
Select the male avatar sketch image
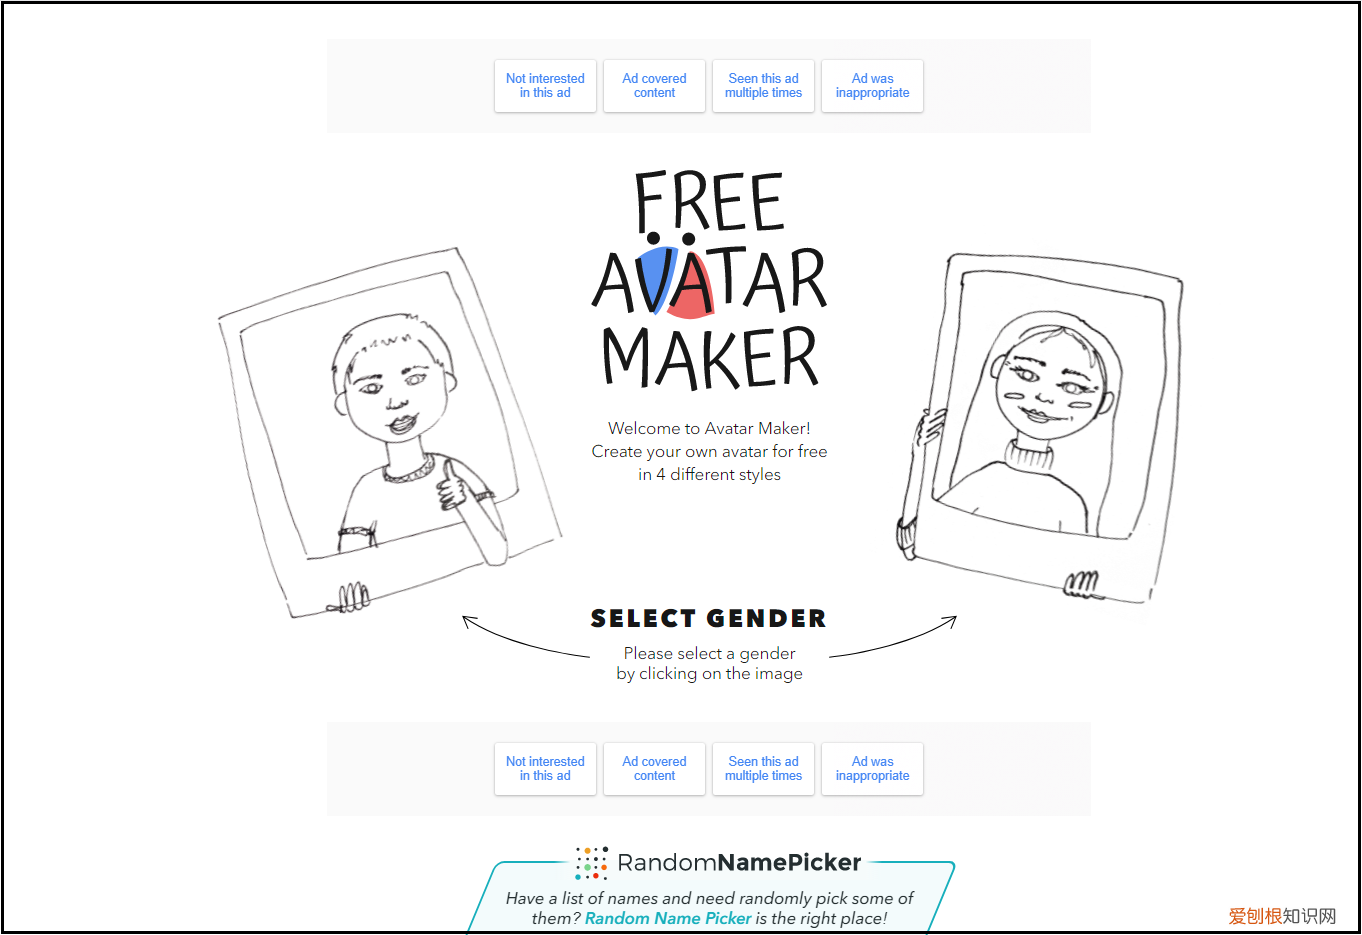389,433
